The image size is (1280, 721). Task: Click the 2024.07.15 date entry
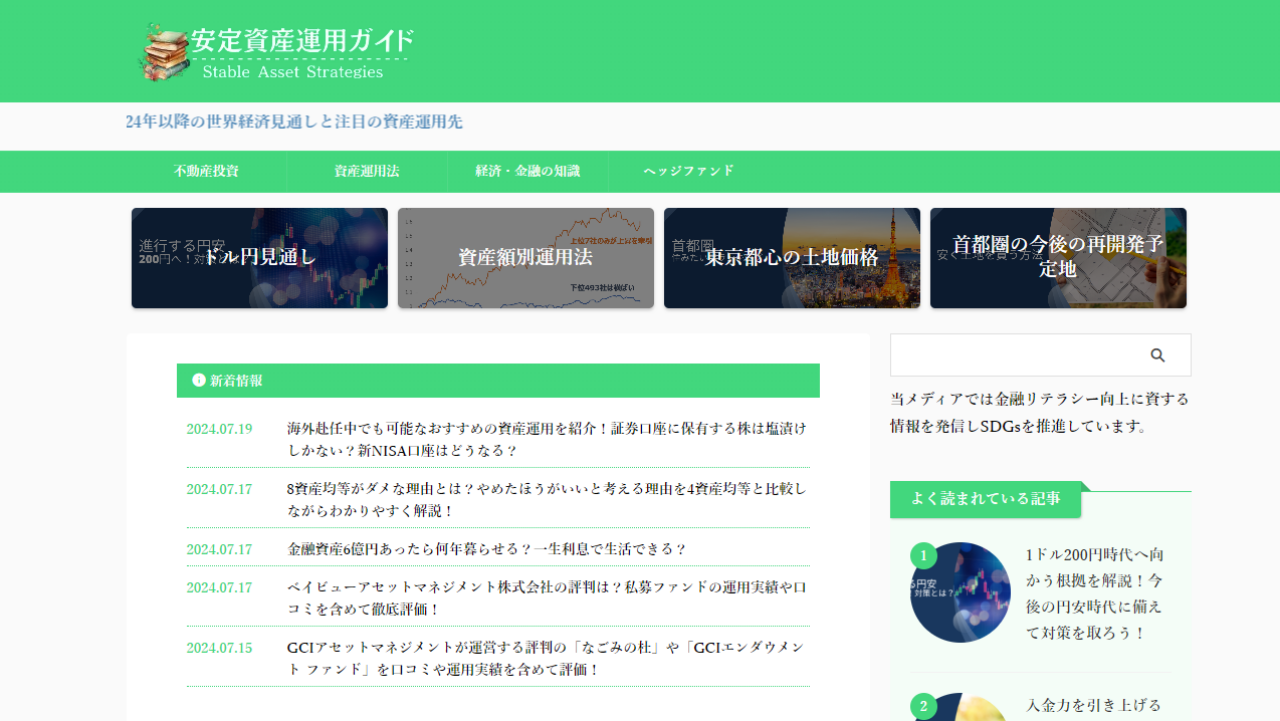point(219,648)
